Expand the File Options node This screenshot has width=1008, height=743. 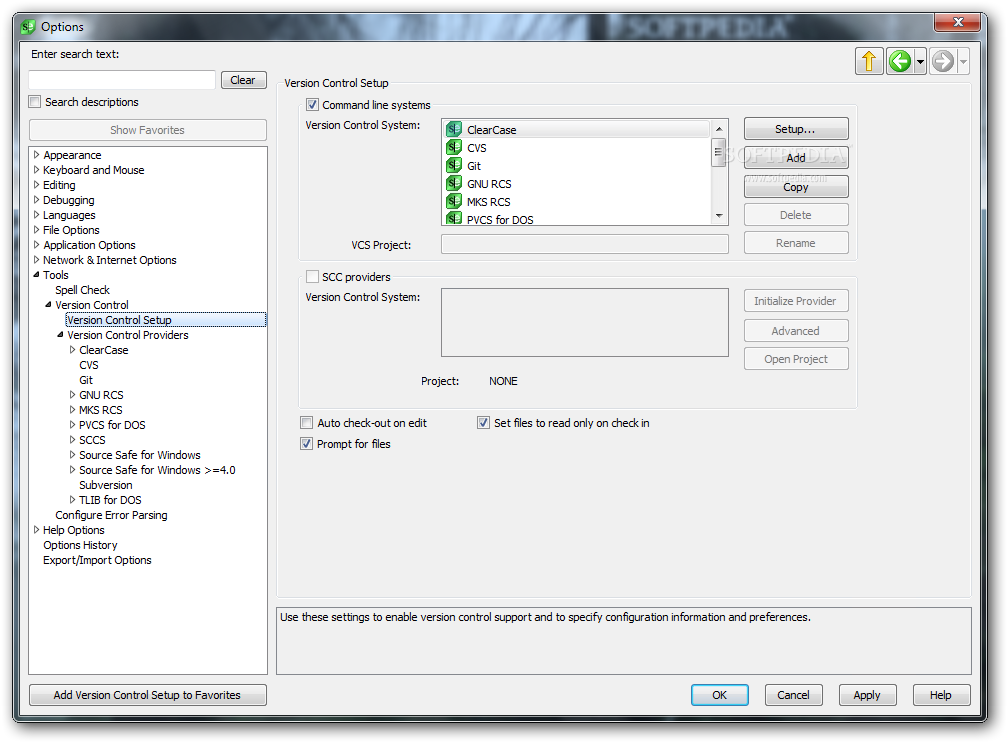point(37,229)
